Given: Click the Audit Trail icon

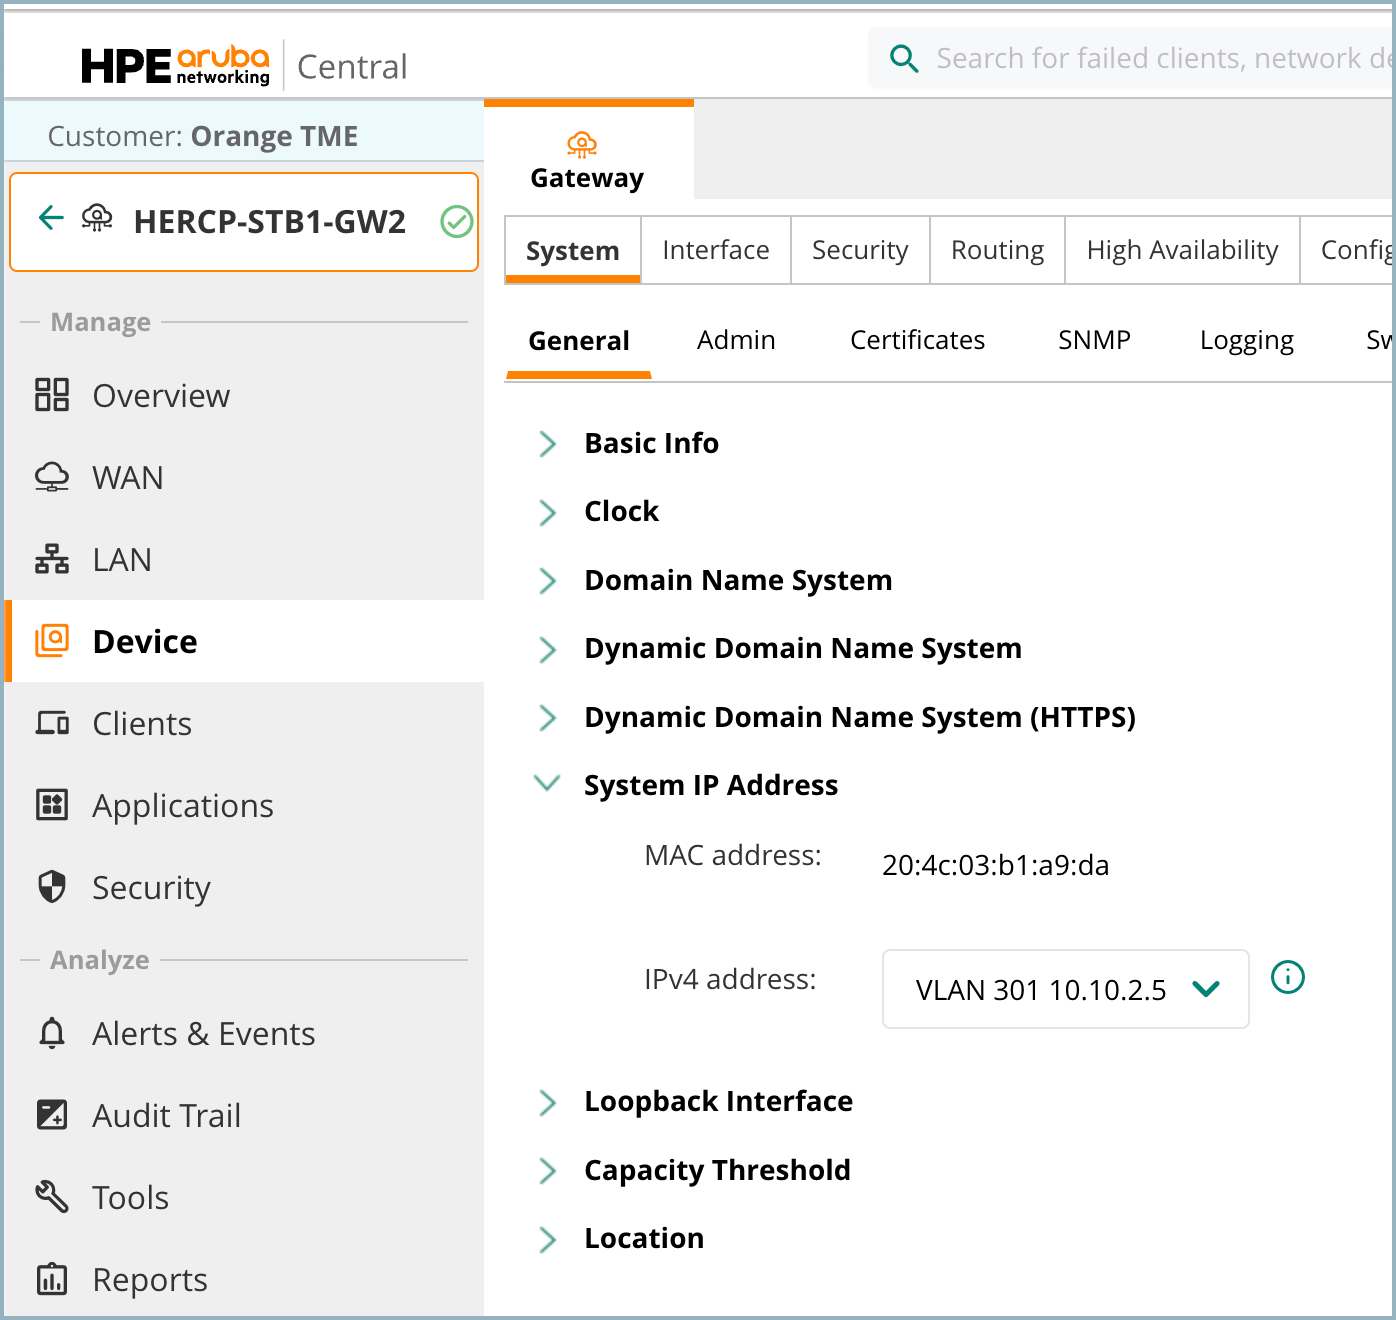Looking at the screenshot, I should (52, 1115).
